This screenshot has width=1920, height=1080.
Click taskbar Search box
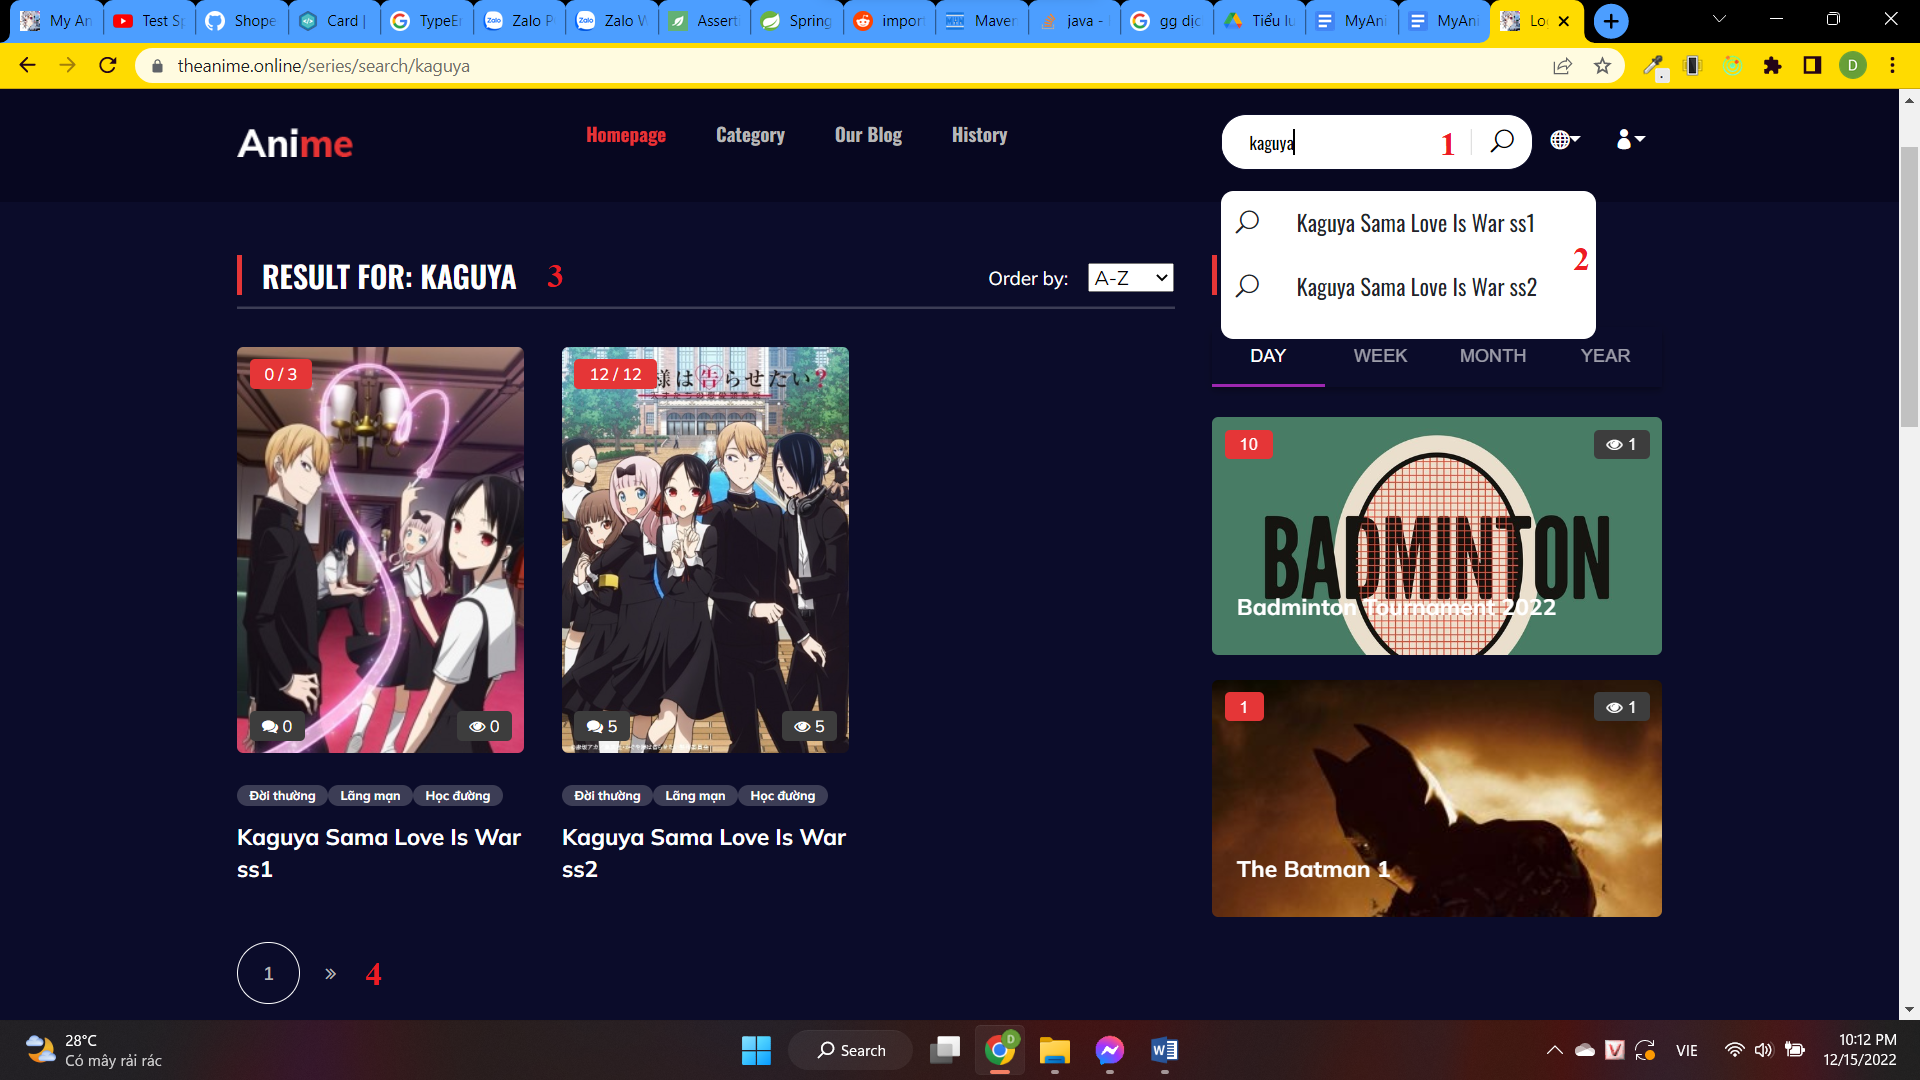click(851, 1050)
